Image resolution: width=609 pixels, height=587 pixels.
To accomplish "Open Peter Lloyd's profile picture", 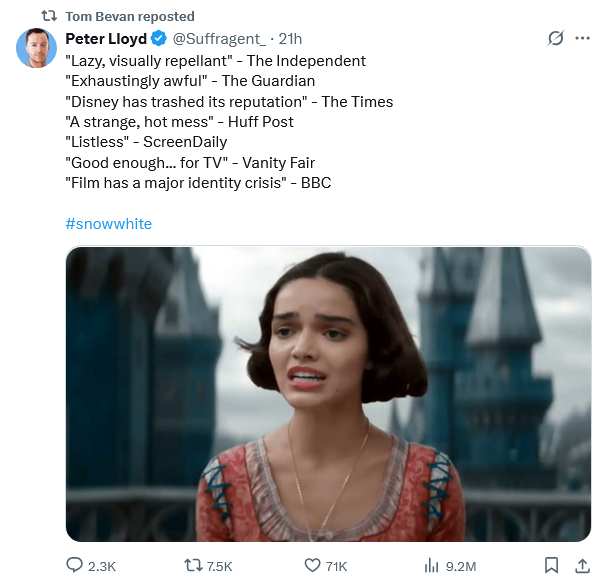I will [x=36, y=48].
